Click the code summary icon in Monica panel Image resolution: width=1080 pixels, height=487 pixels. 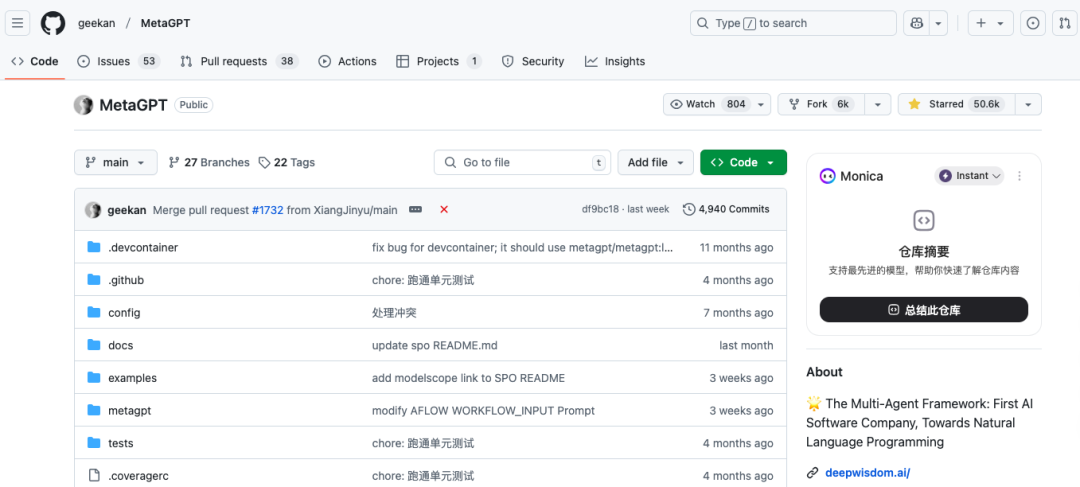click(924, 220)
